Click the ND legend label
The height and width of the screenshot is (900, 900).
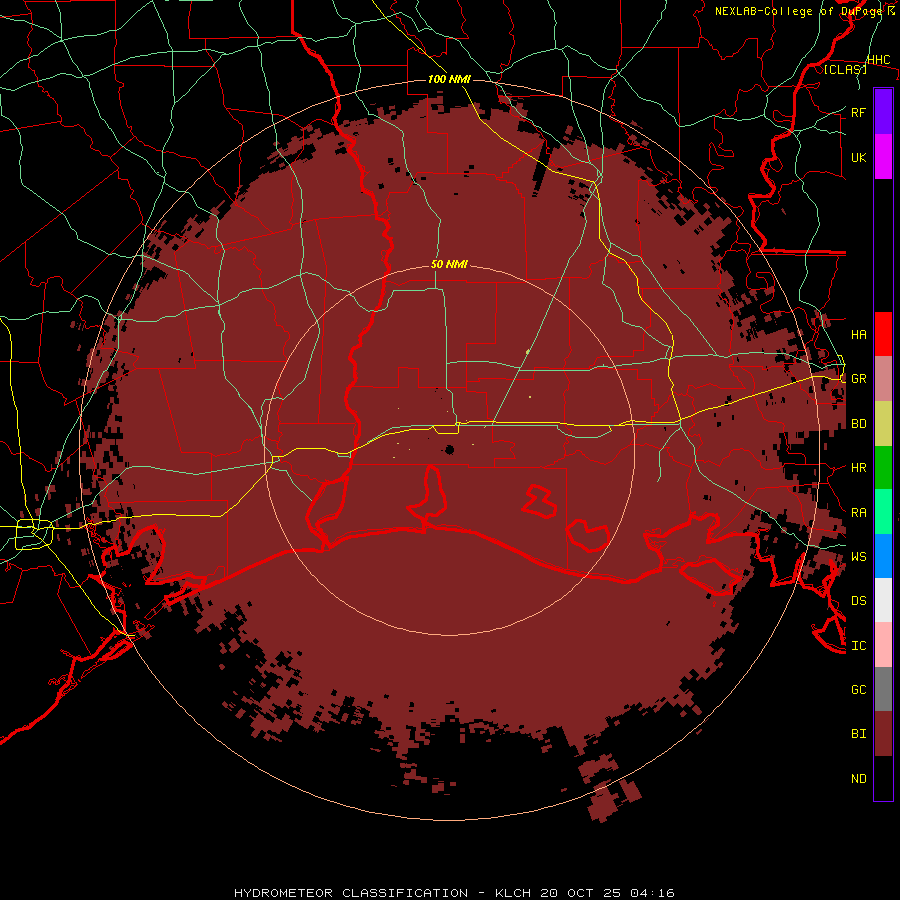point(859,779)
